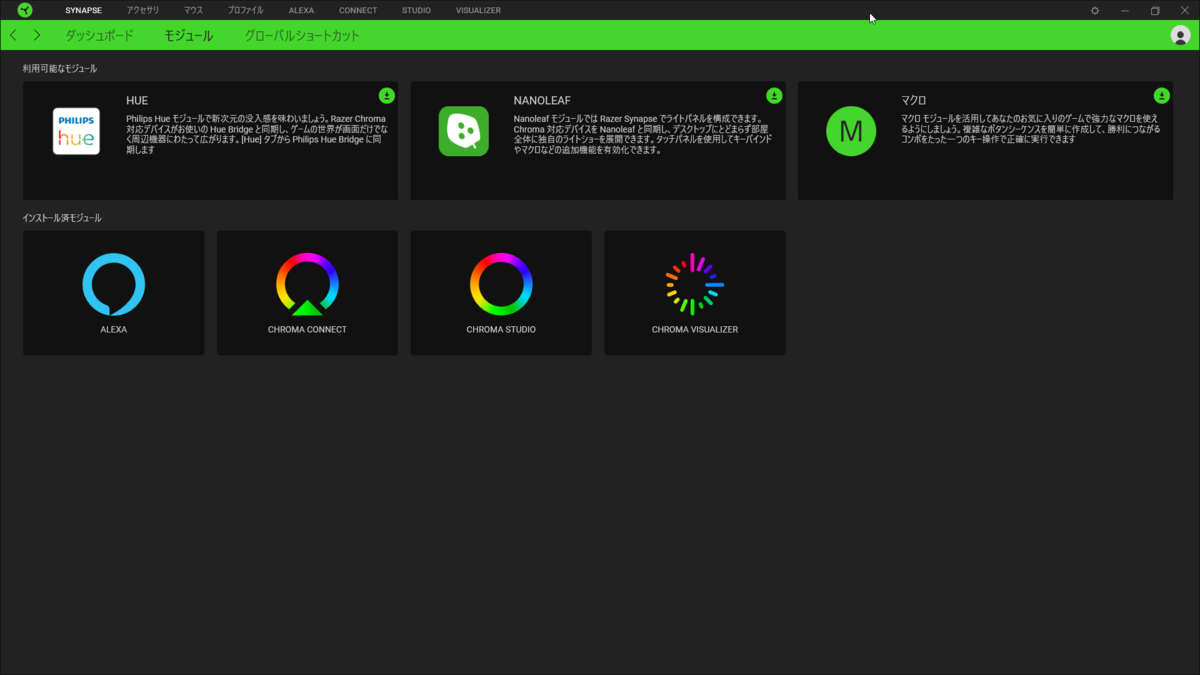Click the Nanoleaf green logo
1200x675 pixels.
464,131
